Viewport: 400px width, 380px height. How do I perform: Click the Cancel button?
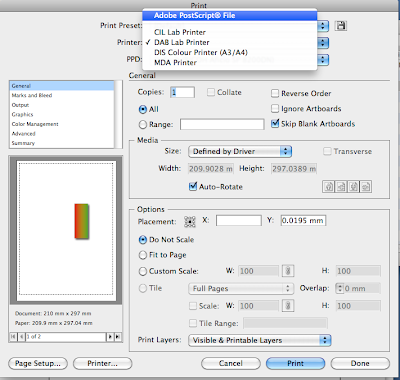click(231, 363)
